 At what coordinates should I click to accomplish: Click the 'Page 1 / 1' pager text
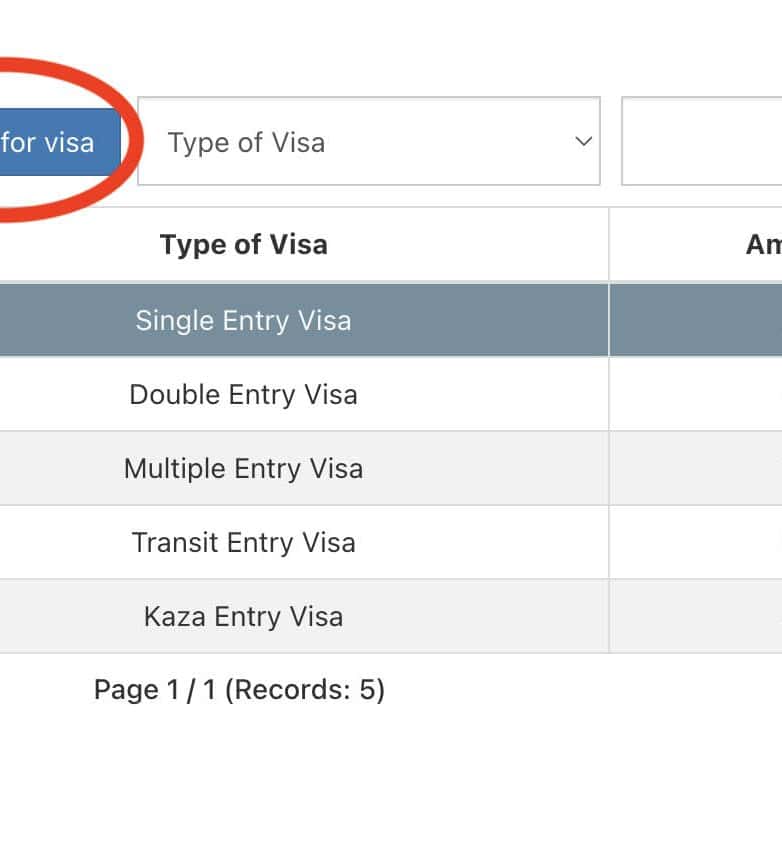click(154, 690)
